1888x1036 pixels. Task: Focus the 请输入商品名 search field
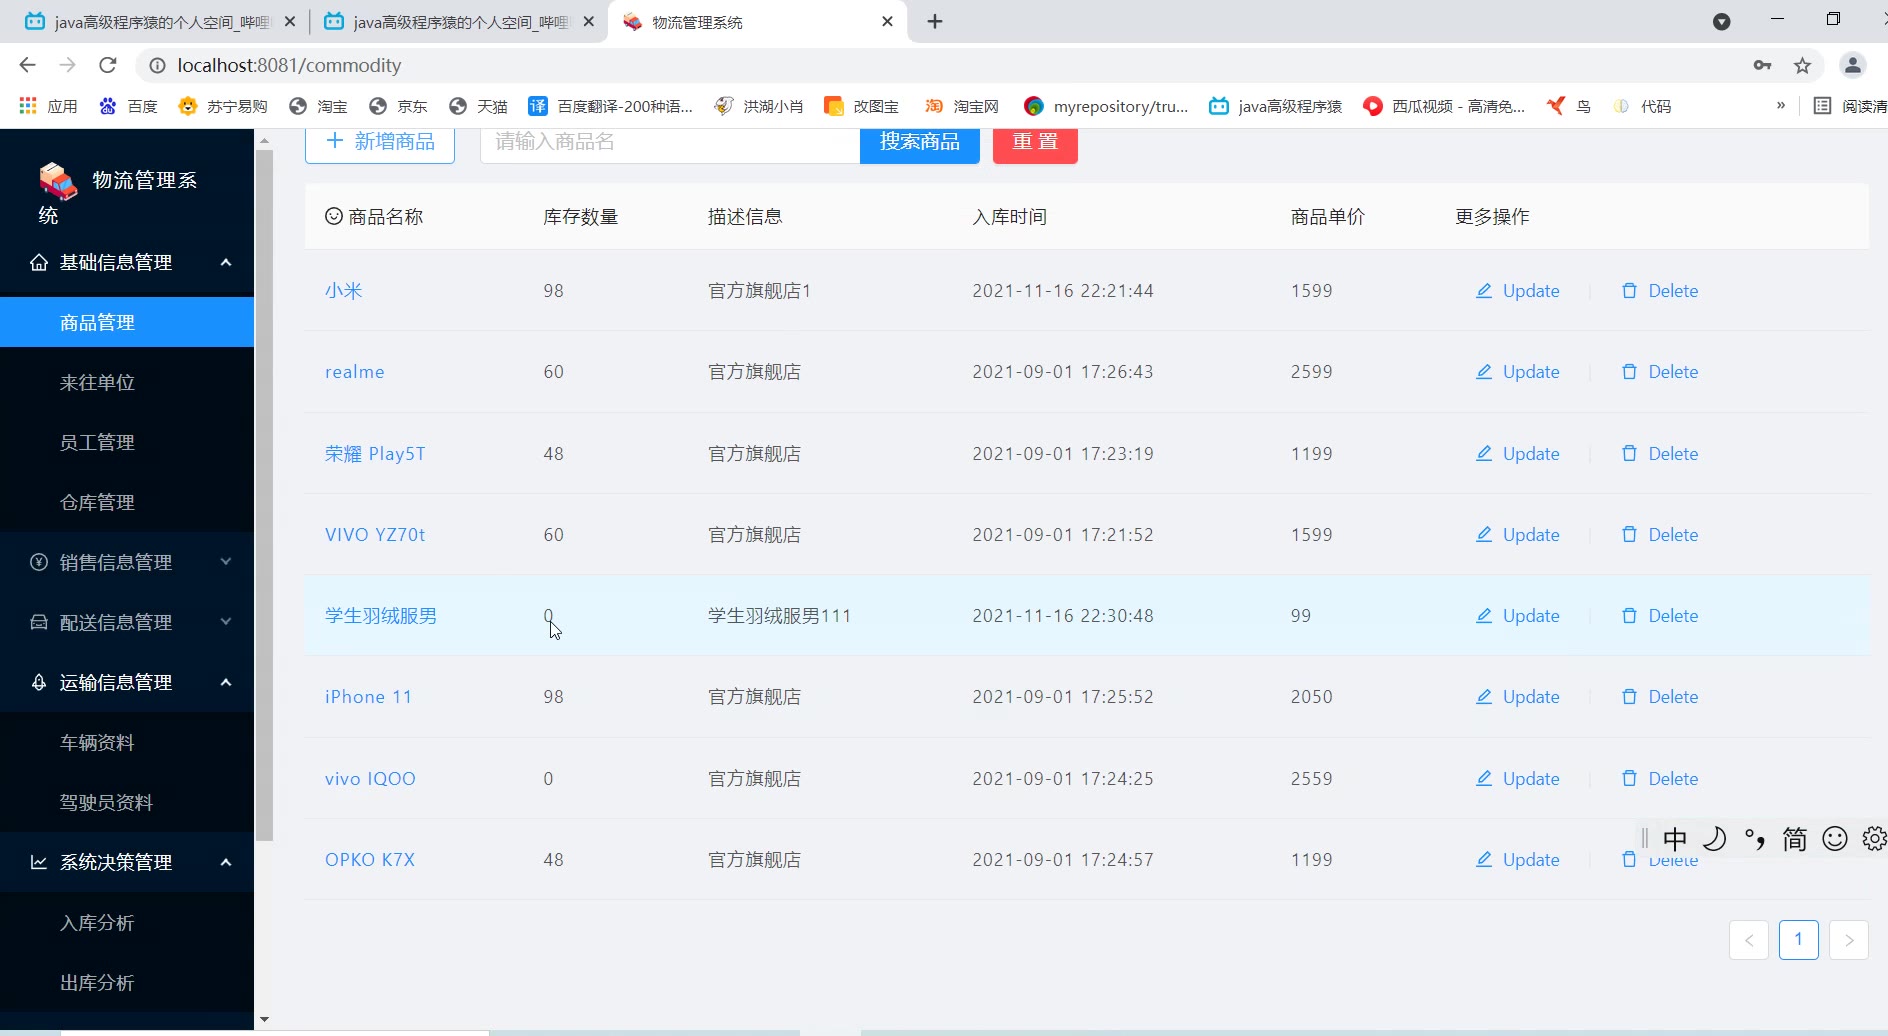pos(670,142)
